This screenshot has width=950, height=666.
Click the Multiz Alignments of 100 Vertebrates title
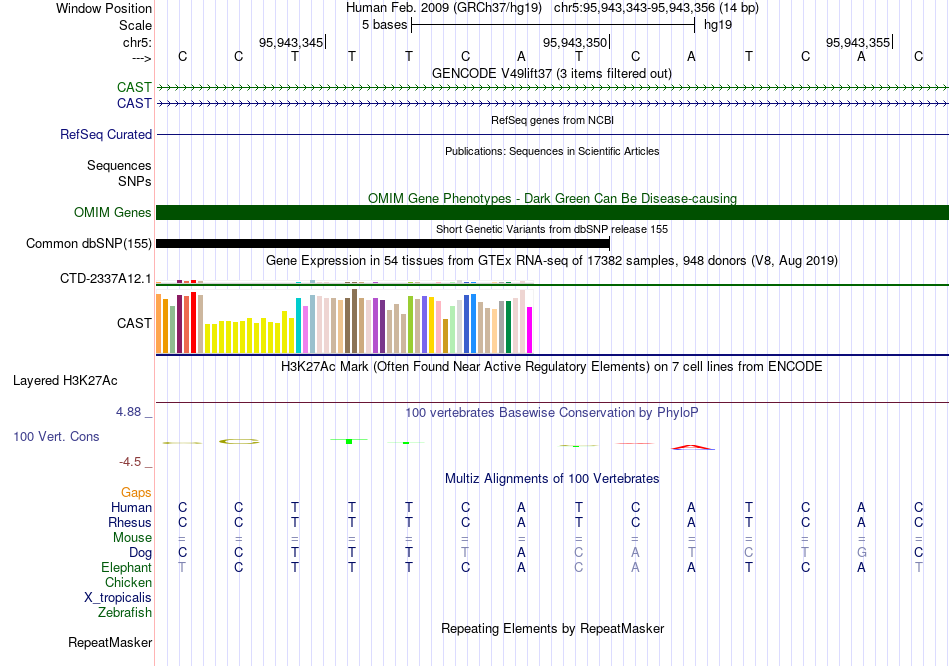click(552, 478)
